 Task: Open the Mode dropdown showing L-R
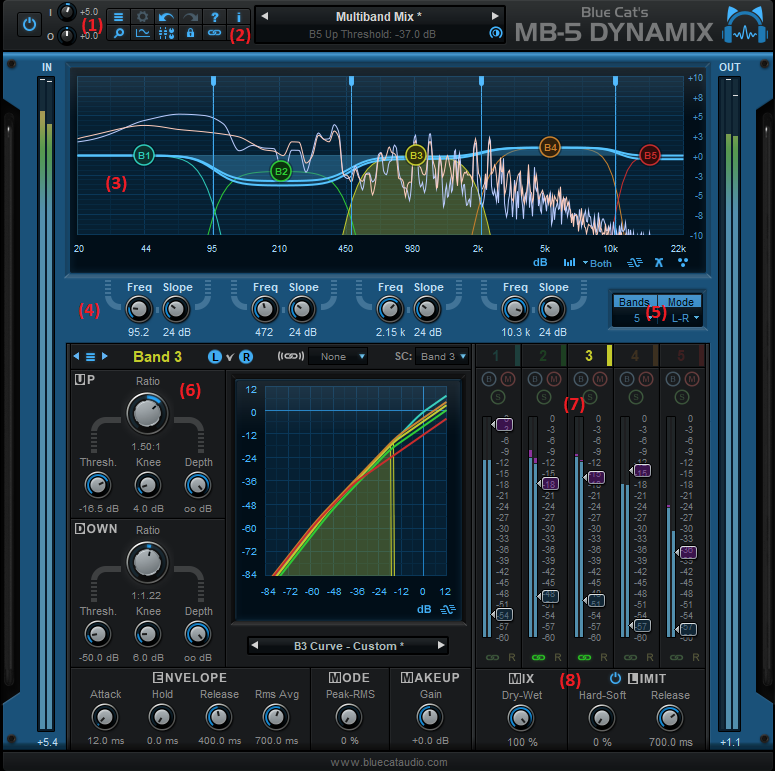(x=681, y=318)
